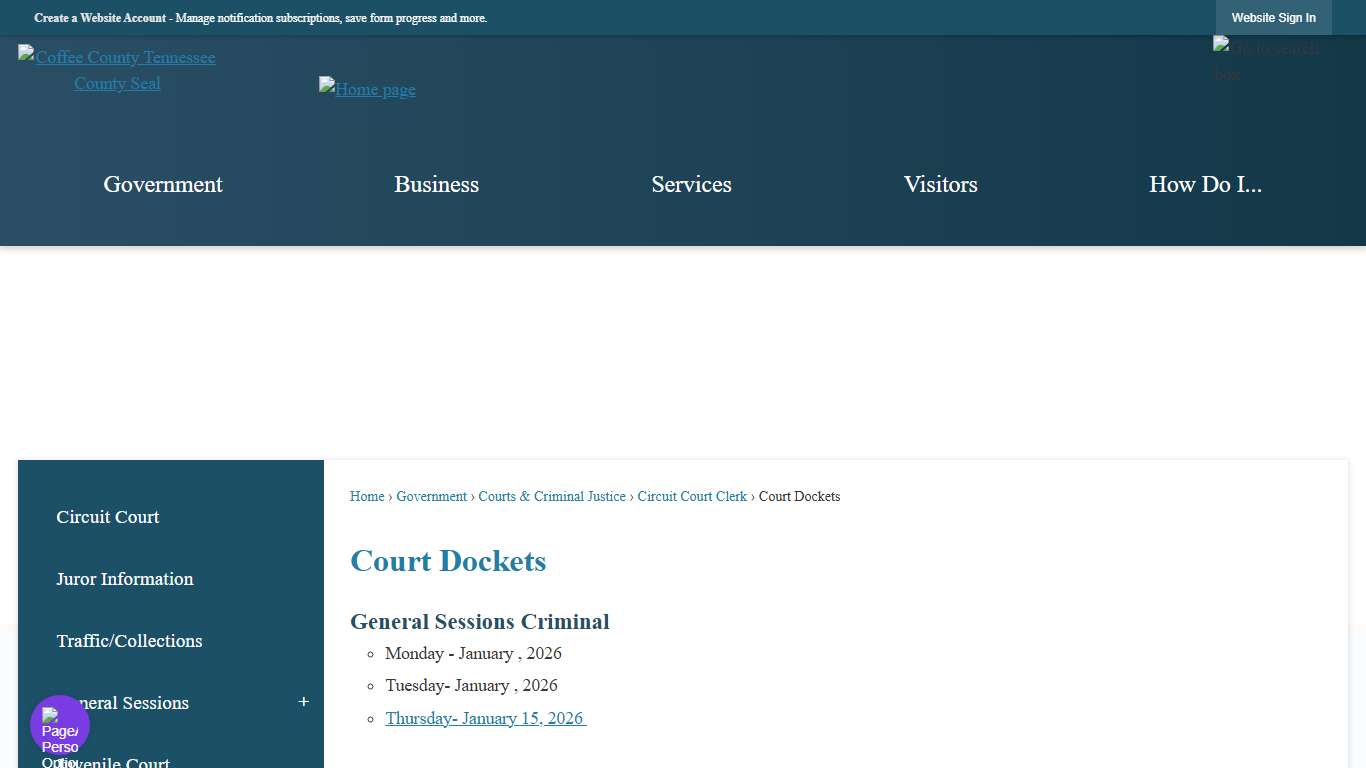Navigate to Traffic/Collections page

(x=129, y=641)
